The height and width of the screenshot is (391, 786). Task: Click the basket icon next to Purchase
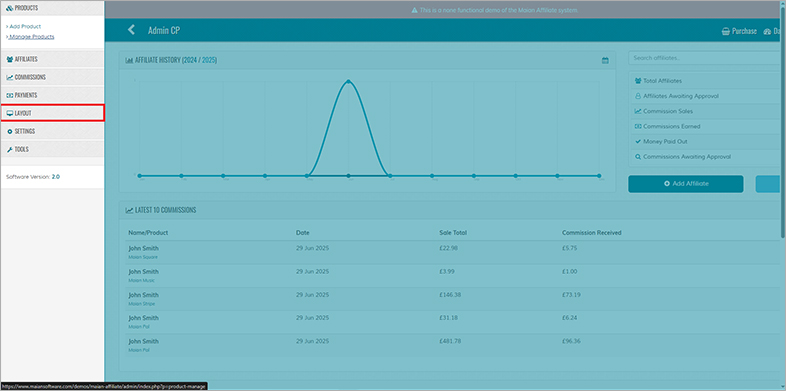point(725,31)
